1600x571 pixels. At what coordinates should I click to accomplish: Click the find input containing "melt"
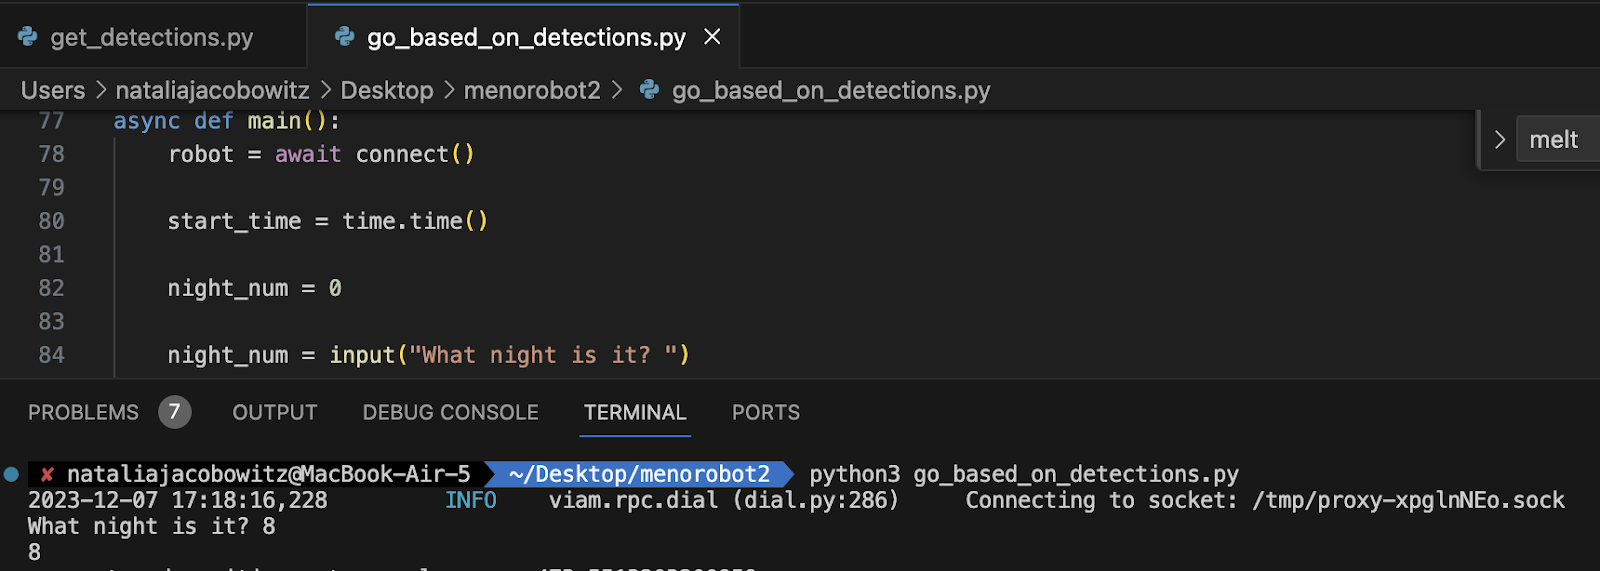(1556, 140)
